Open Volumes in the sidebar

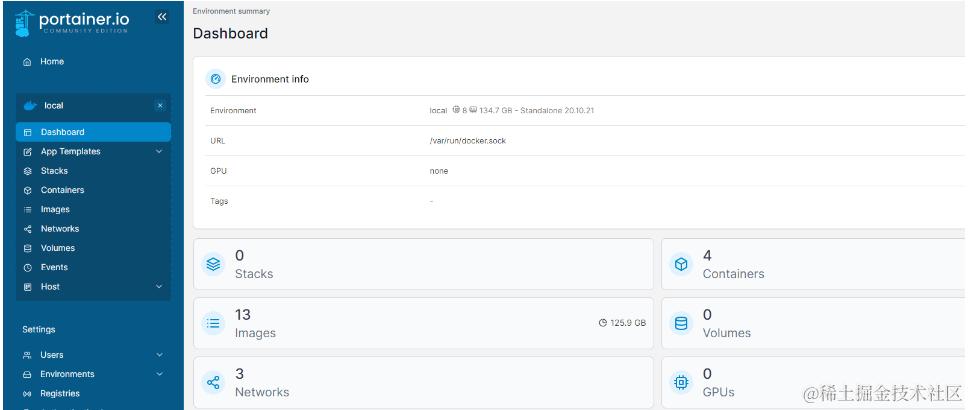tap(57, 248)
